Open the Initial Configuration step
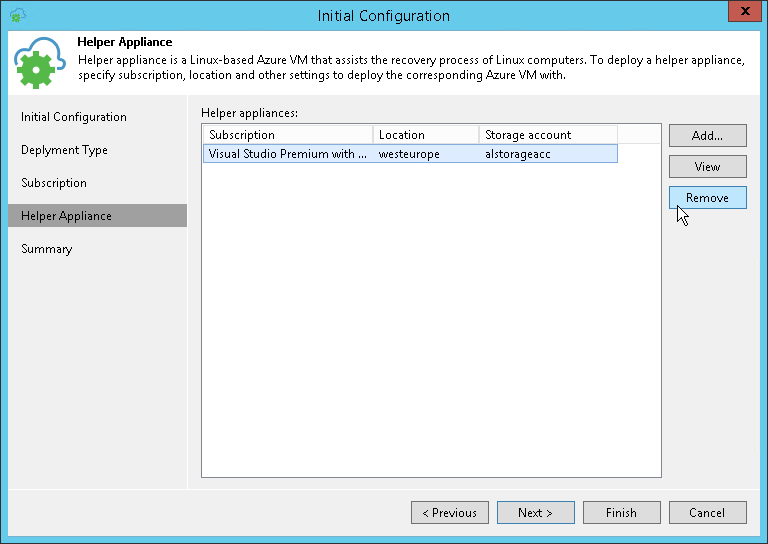Screen dimensions: 768x544 tap(74, 117)
